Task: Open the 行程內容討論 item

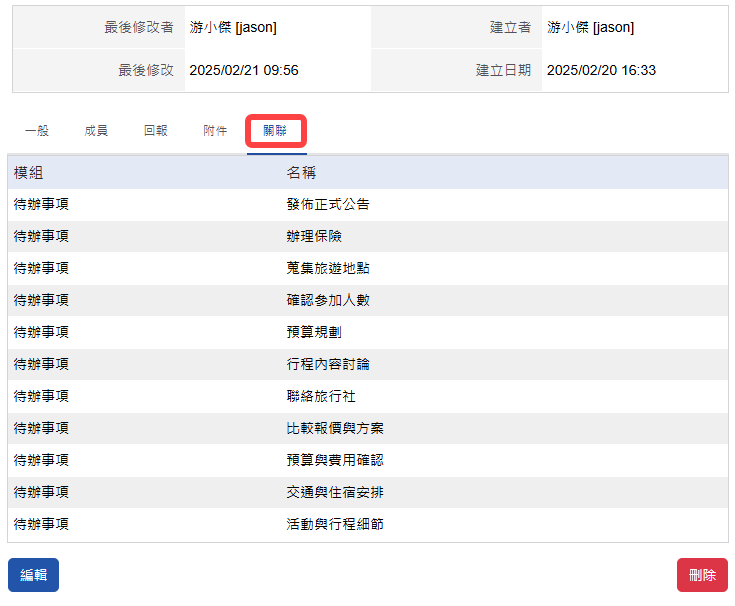Action: [328, 364]
